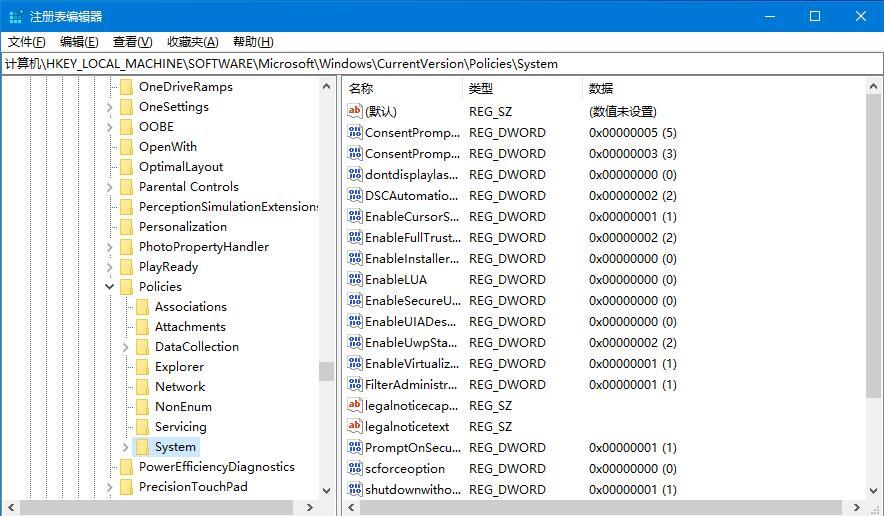The image size is (884, 516).
Task: Click the EnableSecureU... DWORD icon
Action: [x=355, y=300]
